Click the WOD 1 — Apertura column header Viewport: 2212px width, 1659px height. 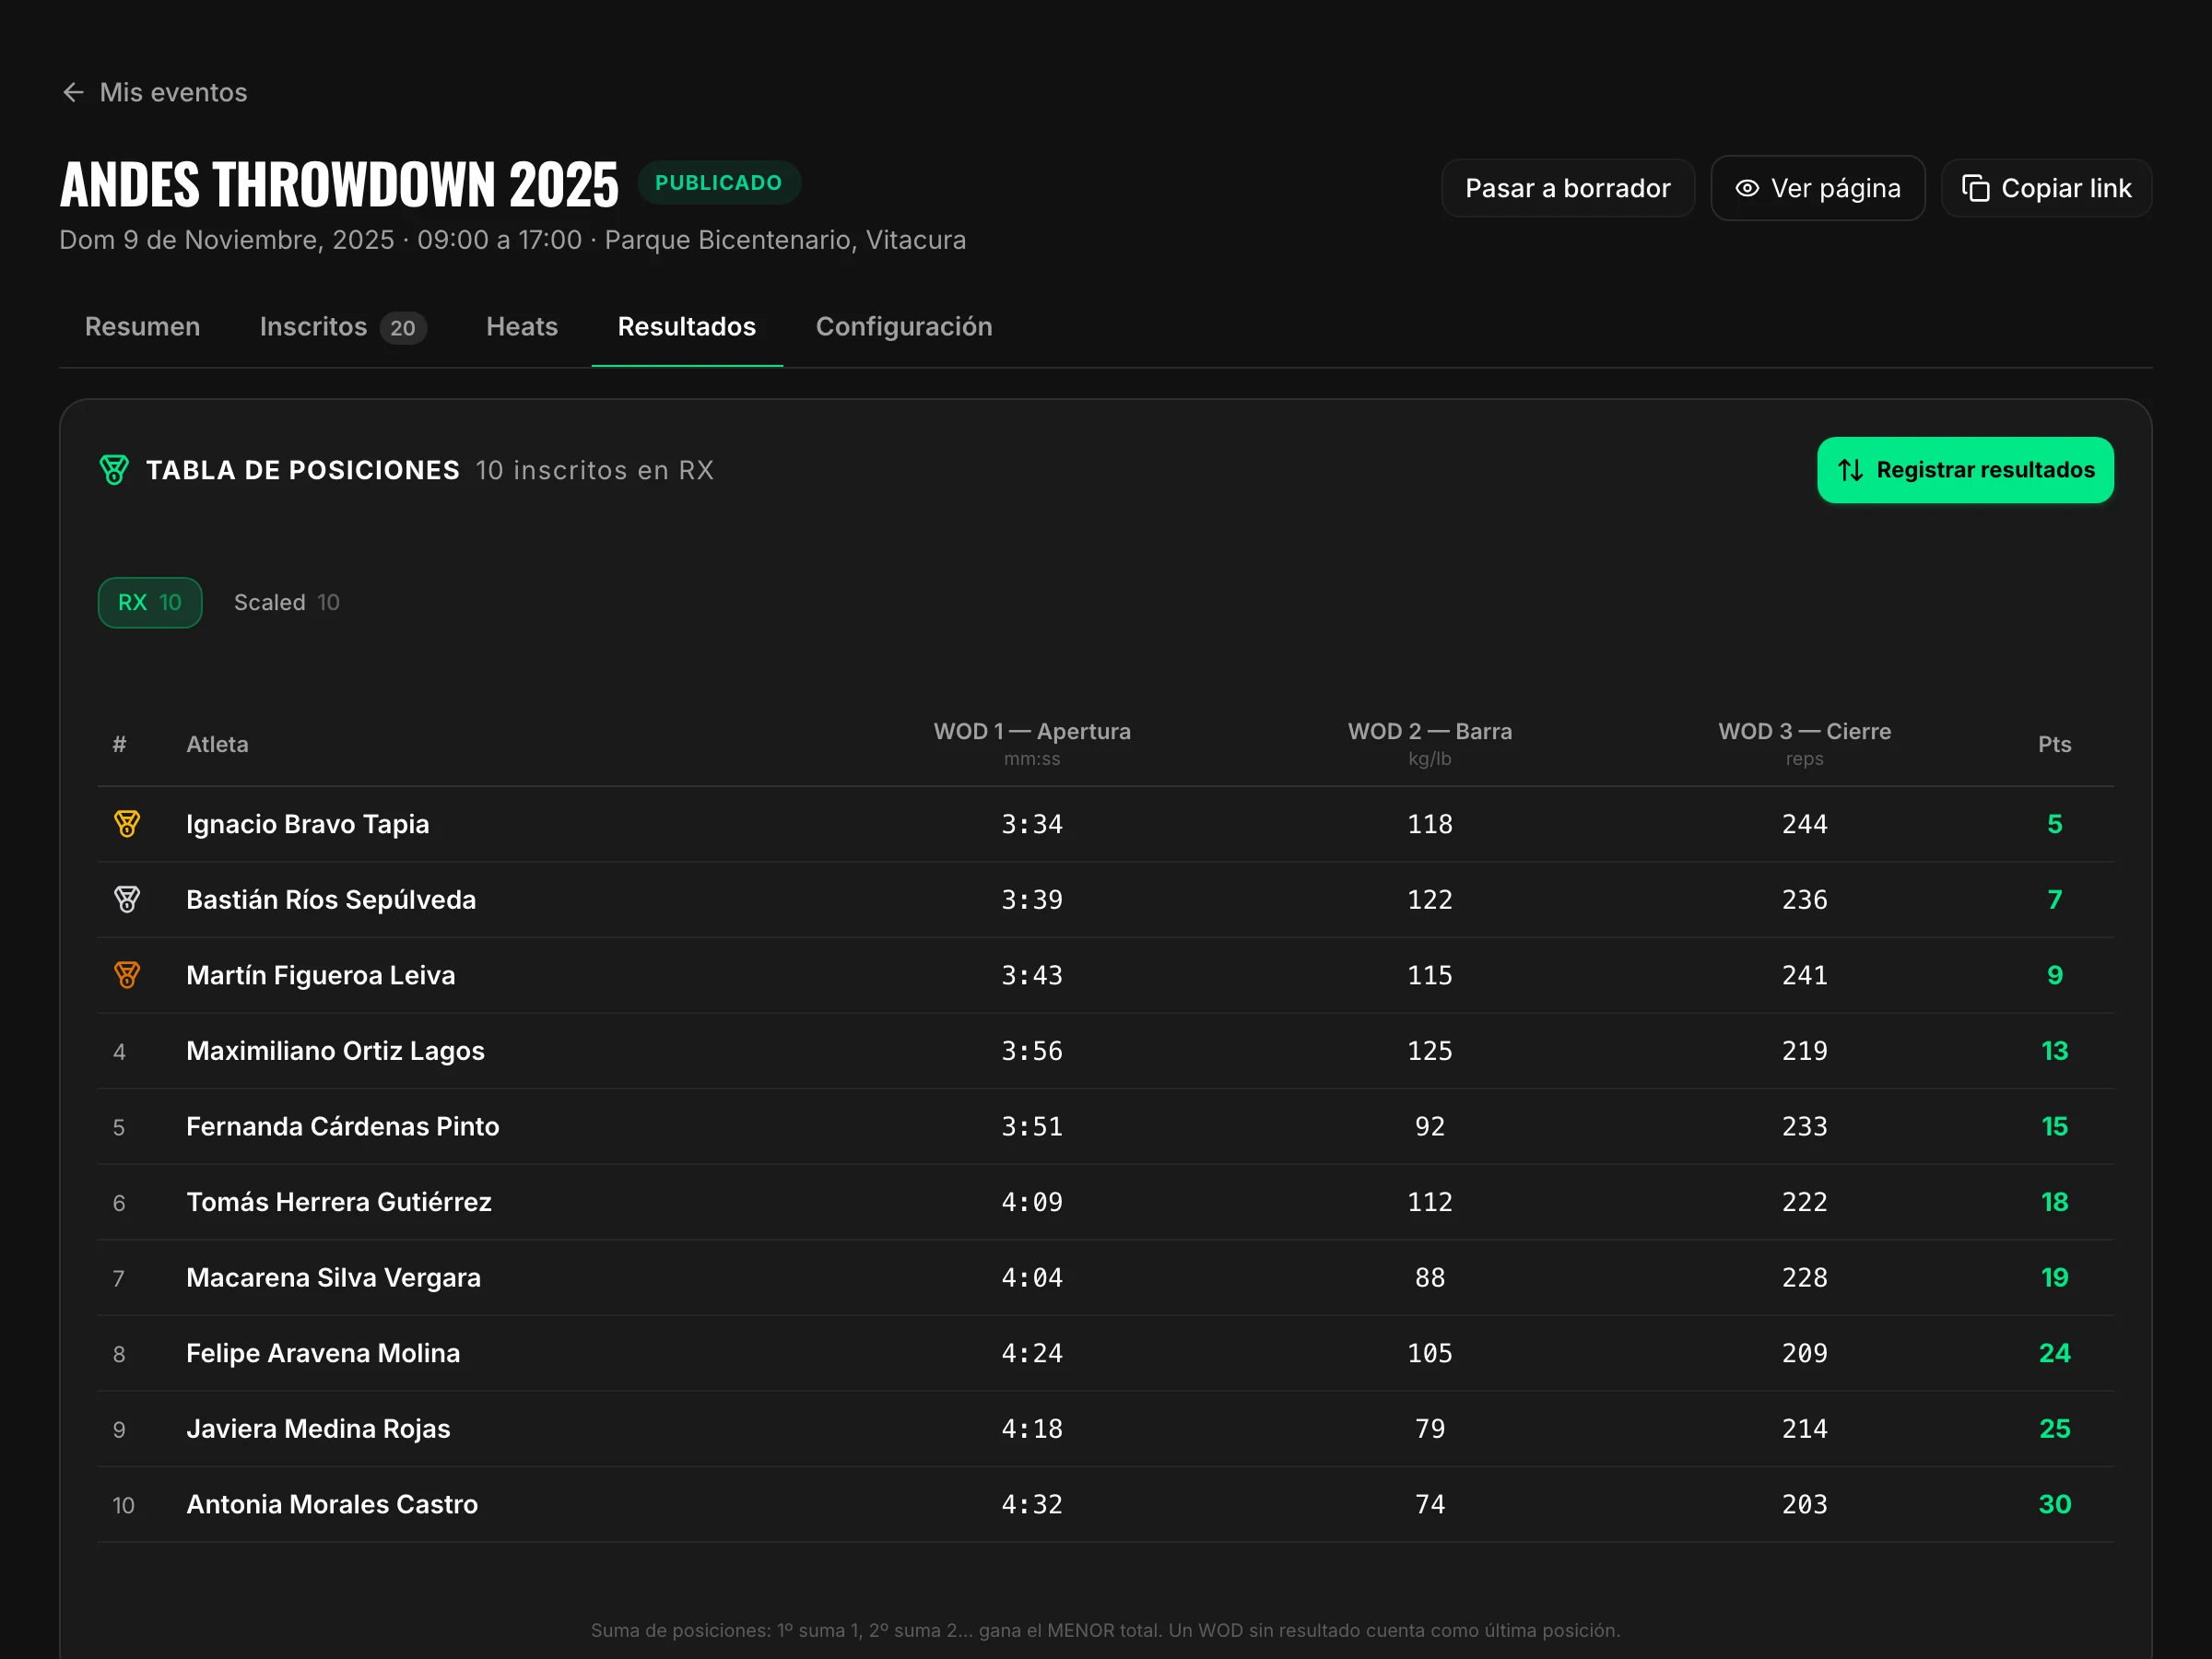[1032, 744]
